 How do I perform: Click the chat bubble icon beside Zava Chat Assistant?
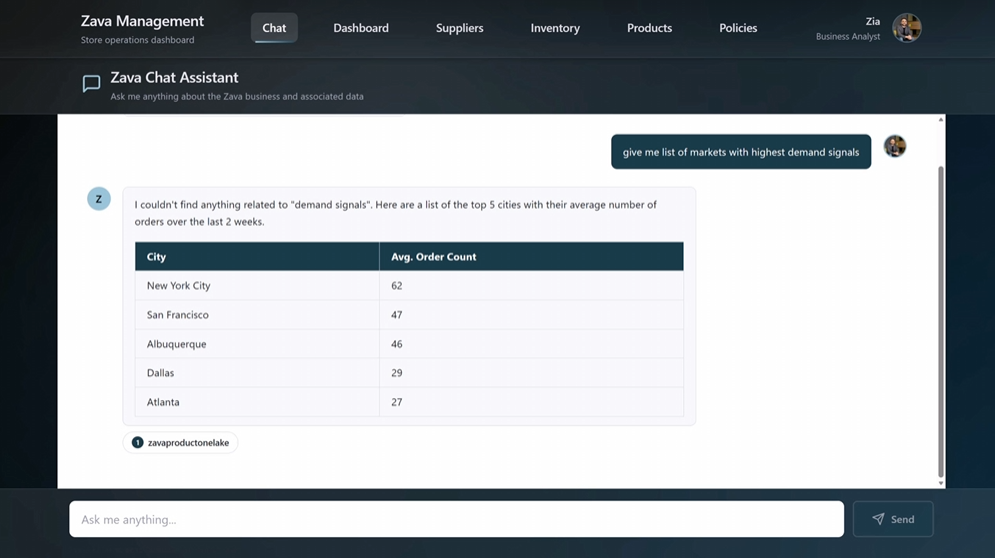[91, 84]
